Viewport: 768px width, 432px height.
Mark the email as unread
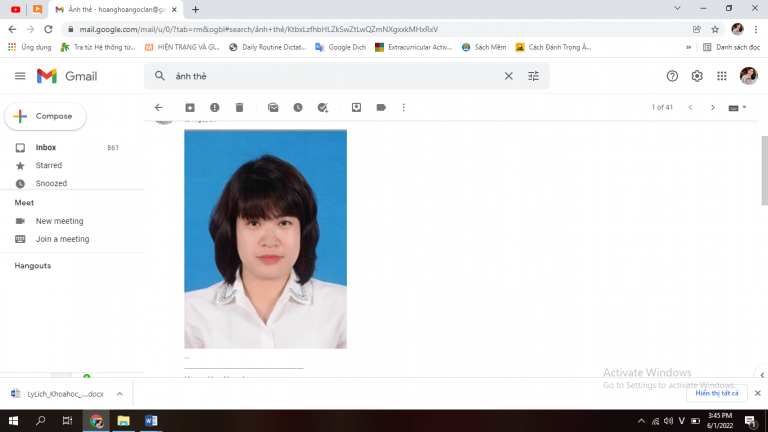pyautogui.click(x=273, y=107)
